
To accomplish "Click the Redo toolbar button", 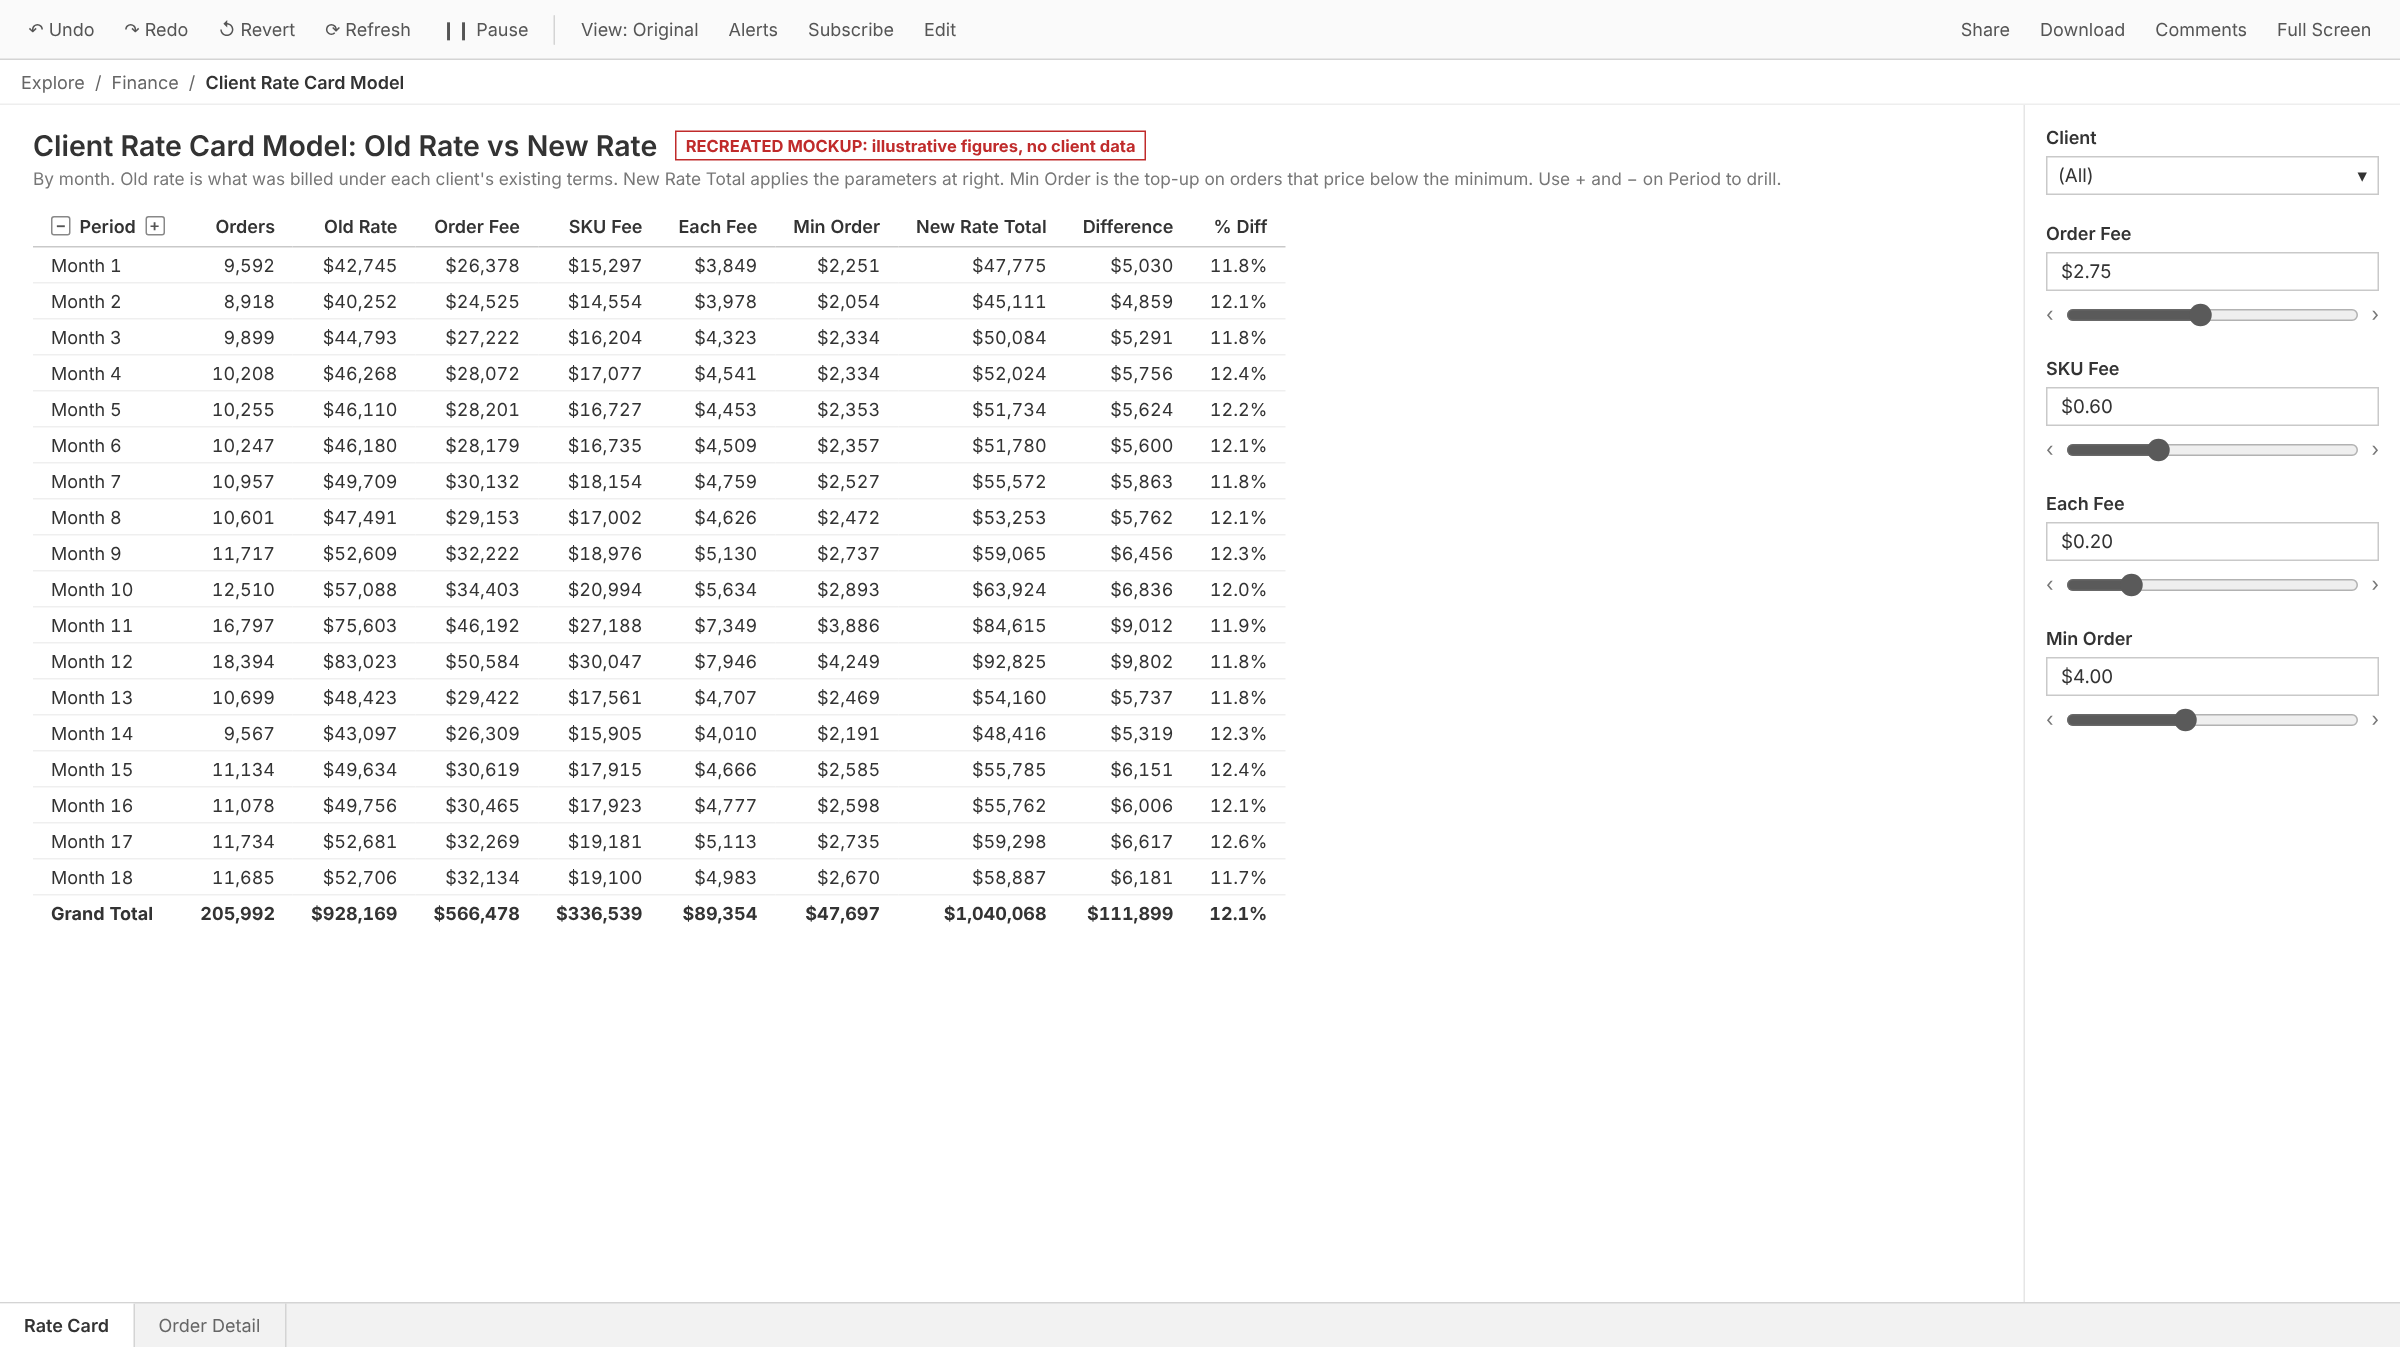I will coord(156,30).
